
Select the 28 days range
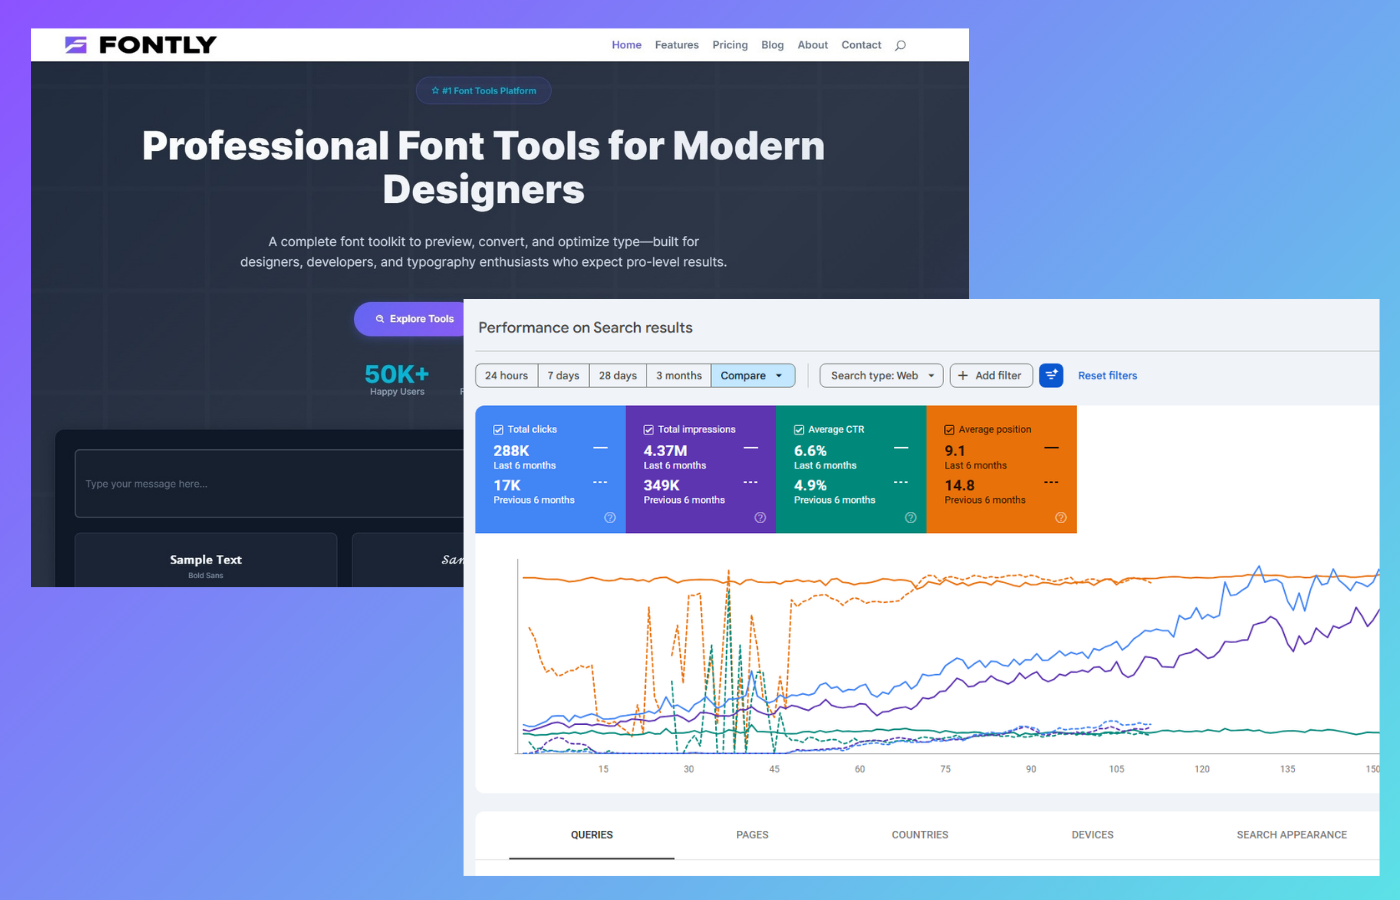(x=618, y=376)
